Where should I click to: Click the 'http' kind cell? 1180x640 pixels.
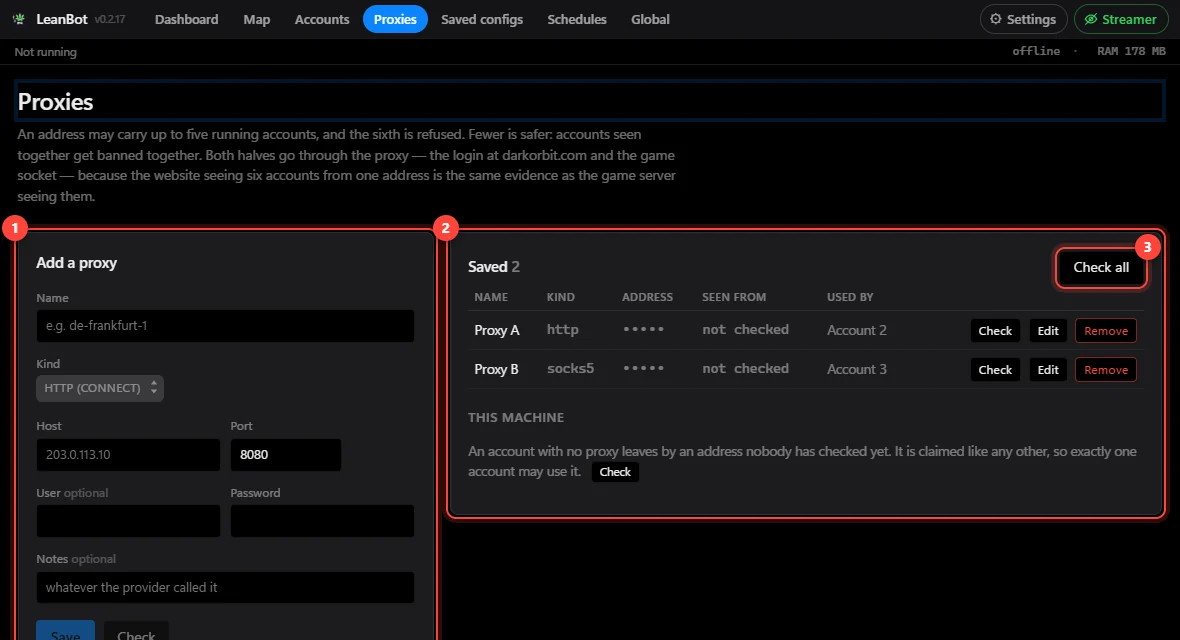click(562, 330)
